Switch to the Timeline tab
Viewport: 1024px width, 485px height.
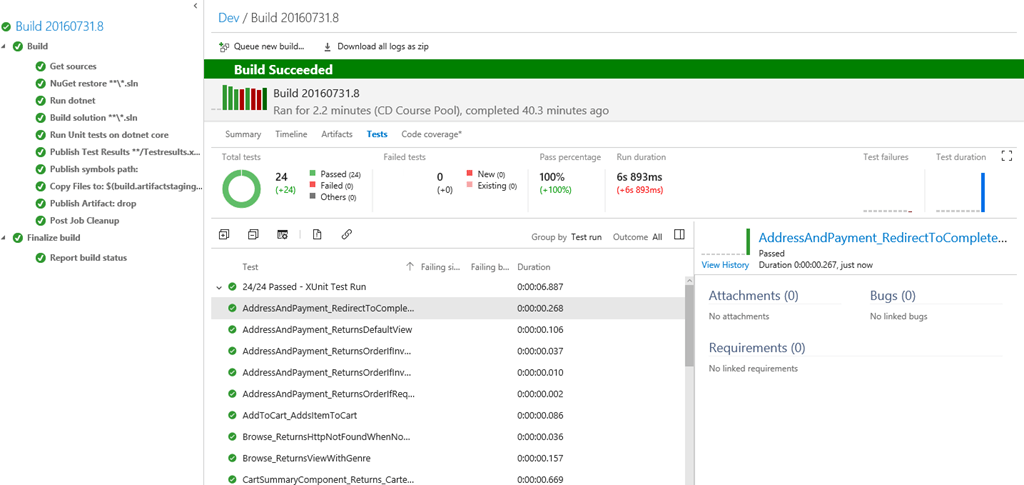coord(291,134)
